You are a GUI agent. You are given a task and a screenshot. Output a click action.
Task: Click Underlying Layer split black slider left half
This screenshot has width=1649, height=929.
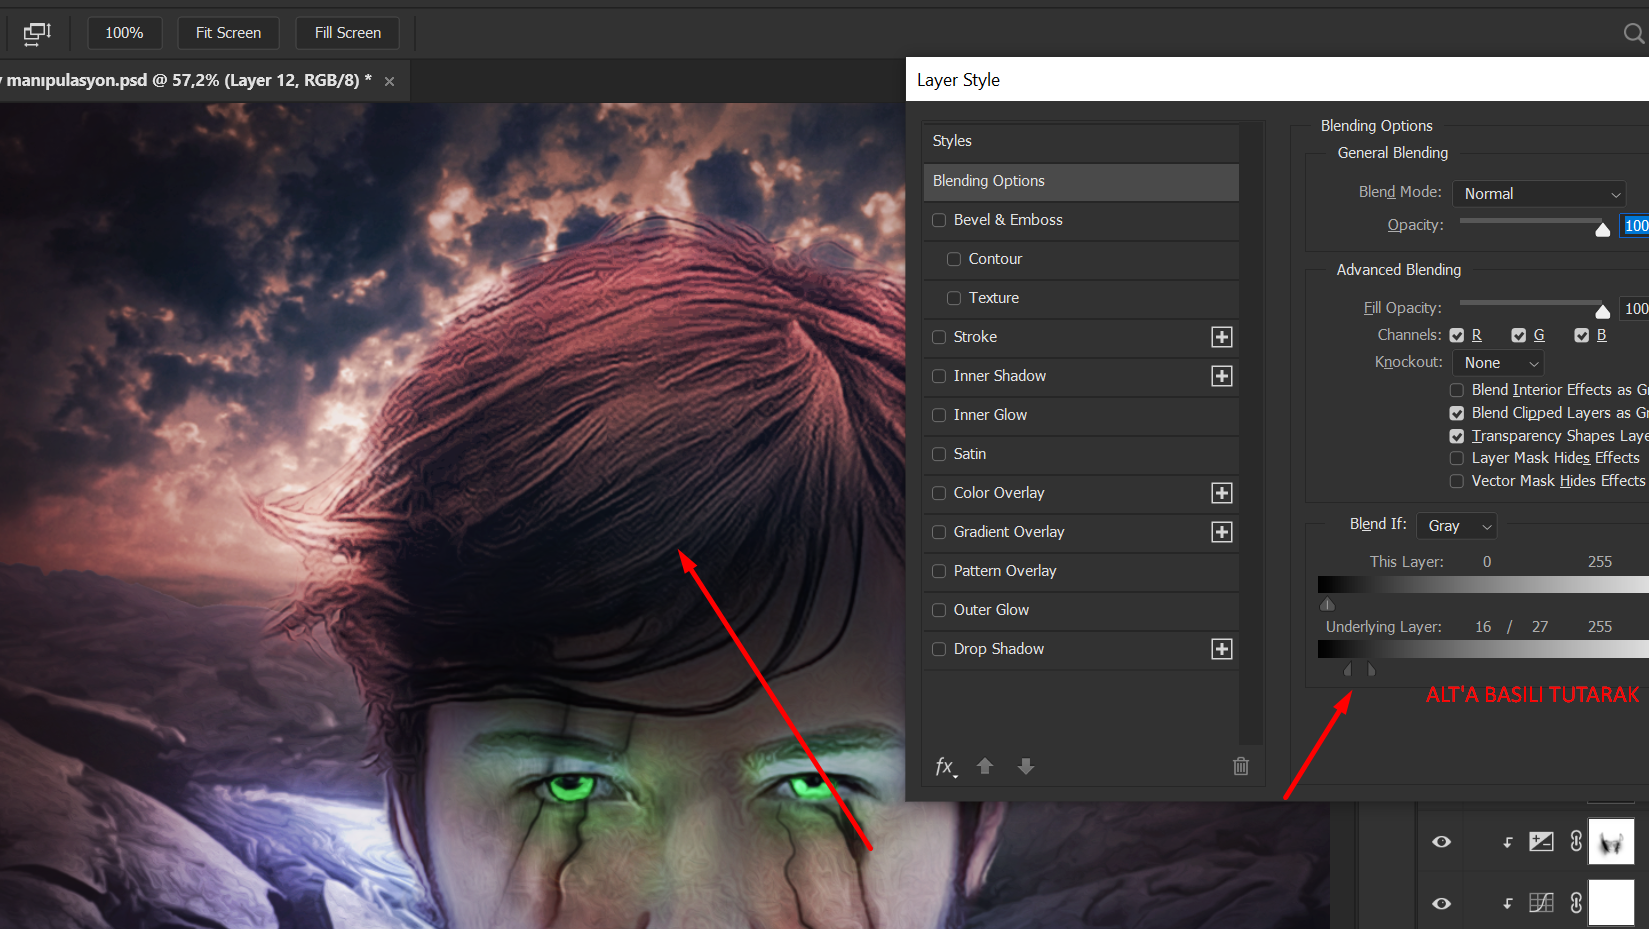coord(1348,669)
